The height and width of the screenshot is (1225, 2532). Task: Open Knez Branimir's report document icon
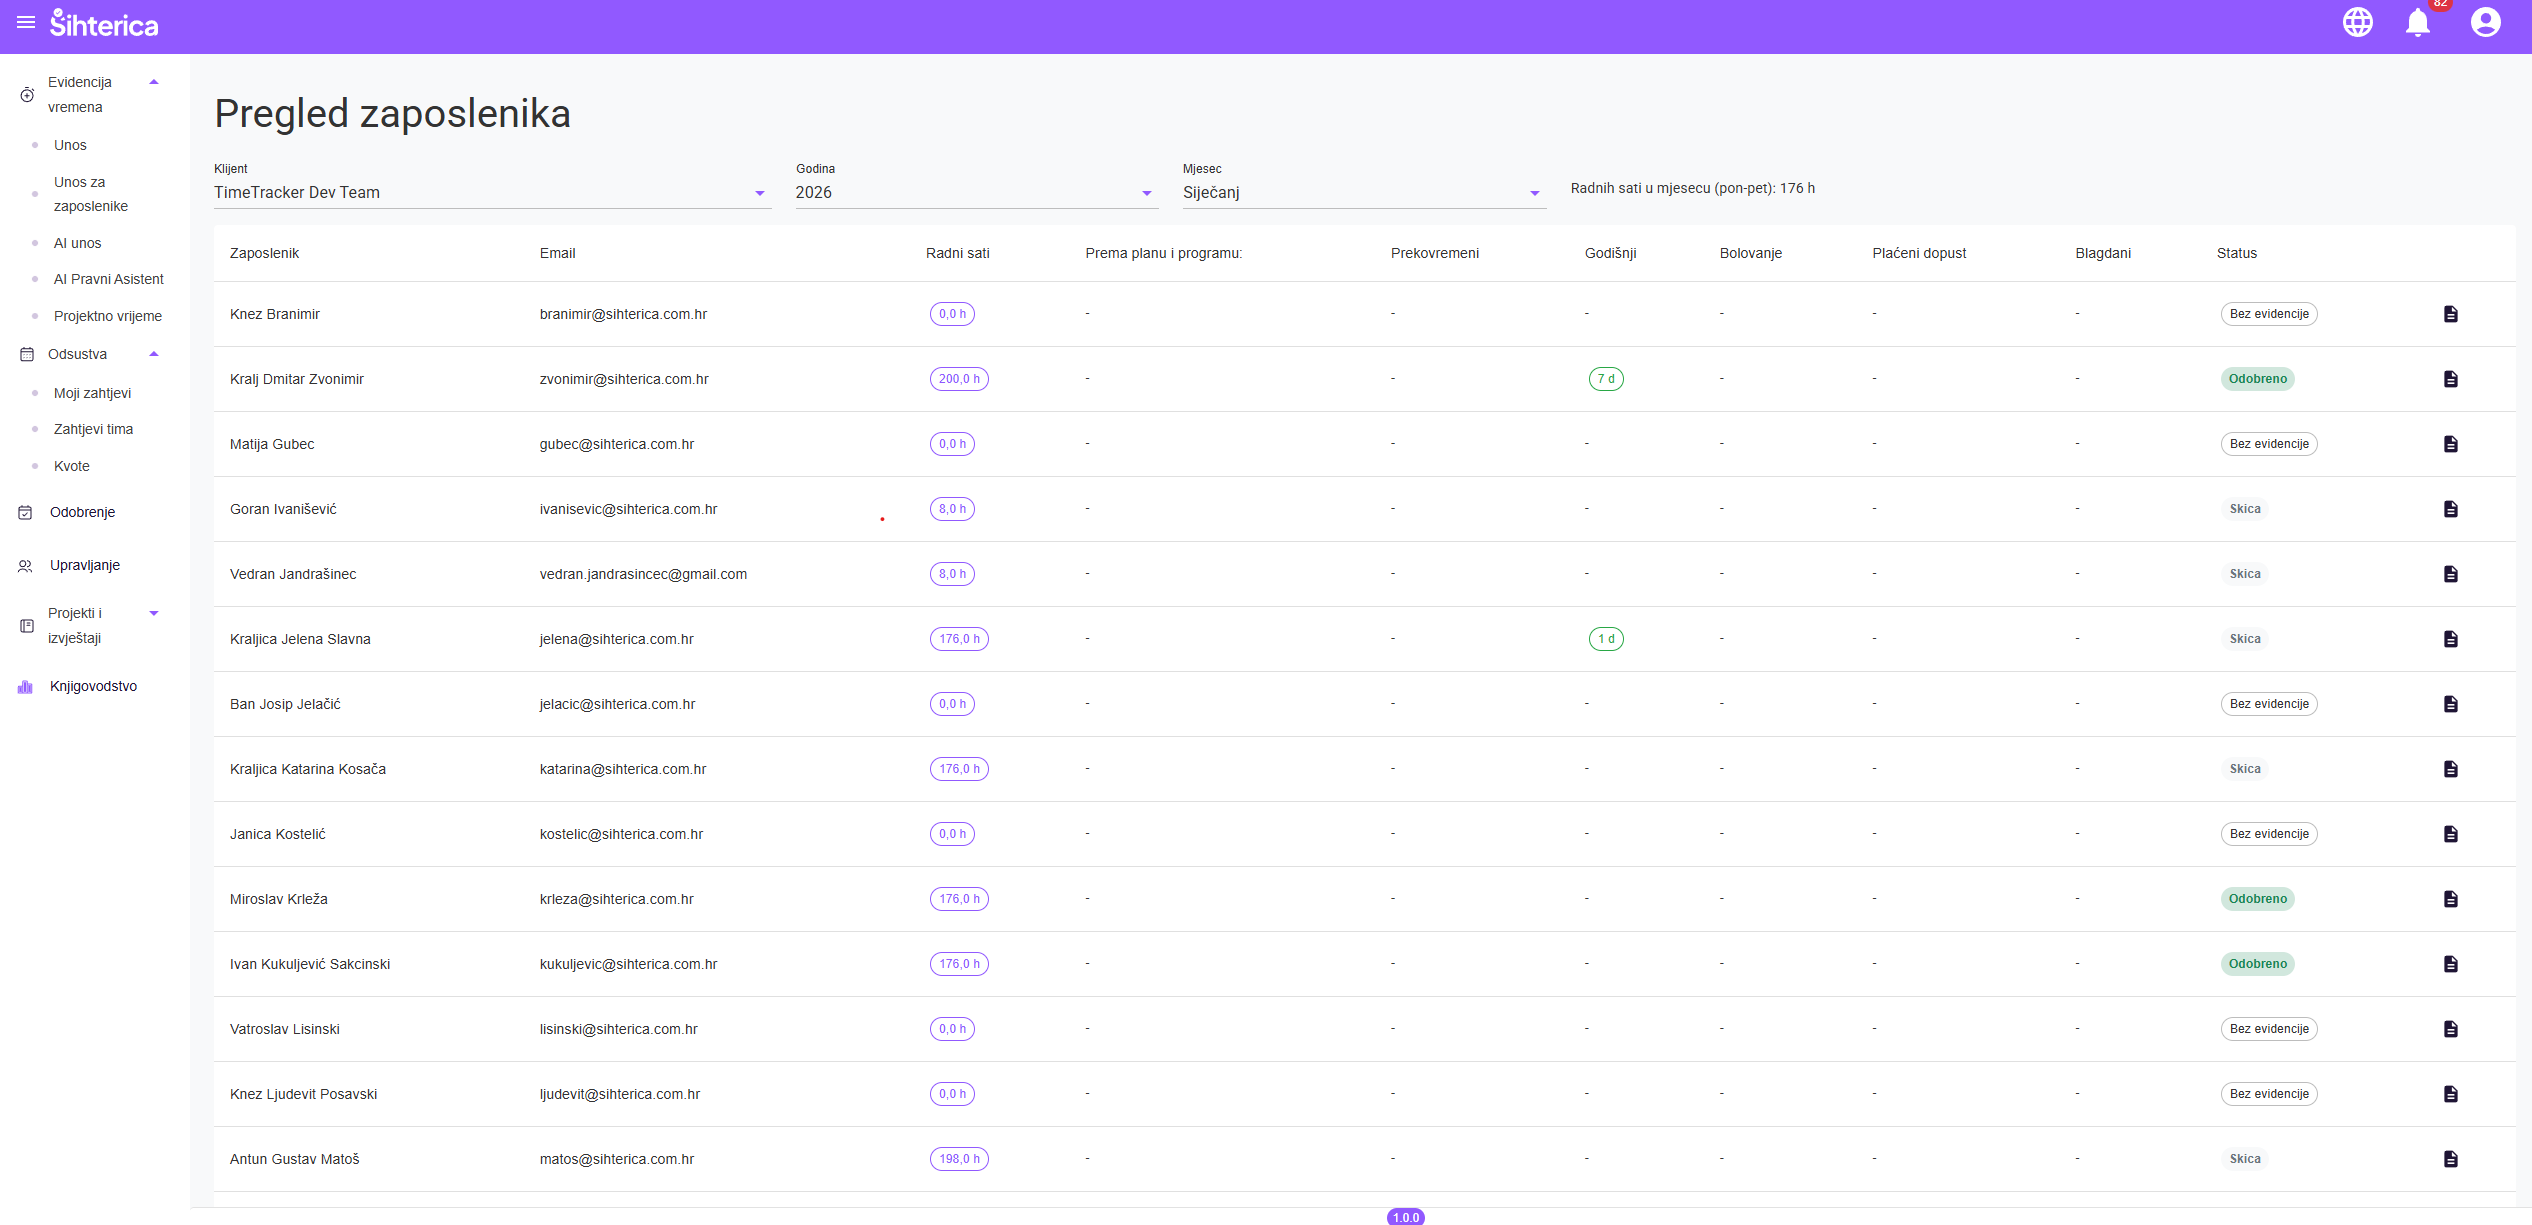[2450, 314]
